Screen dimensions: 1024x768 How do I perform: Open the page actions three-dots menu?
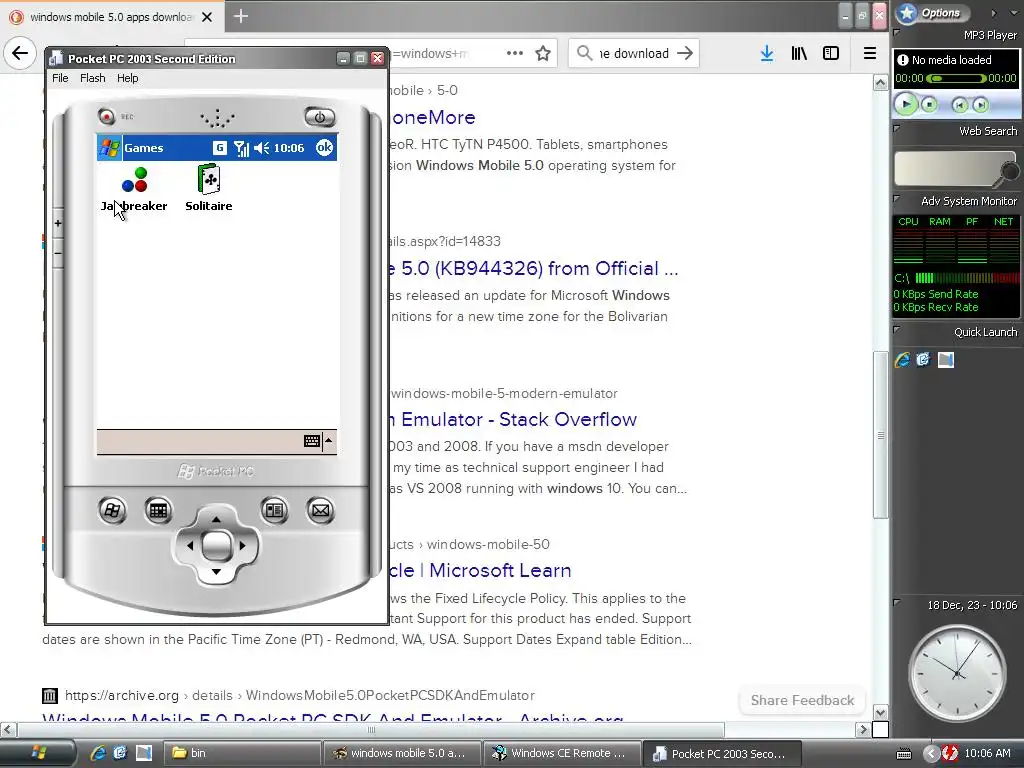pyautogui.click(x=515, y=53)
